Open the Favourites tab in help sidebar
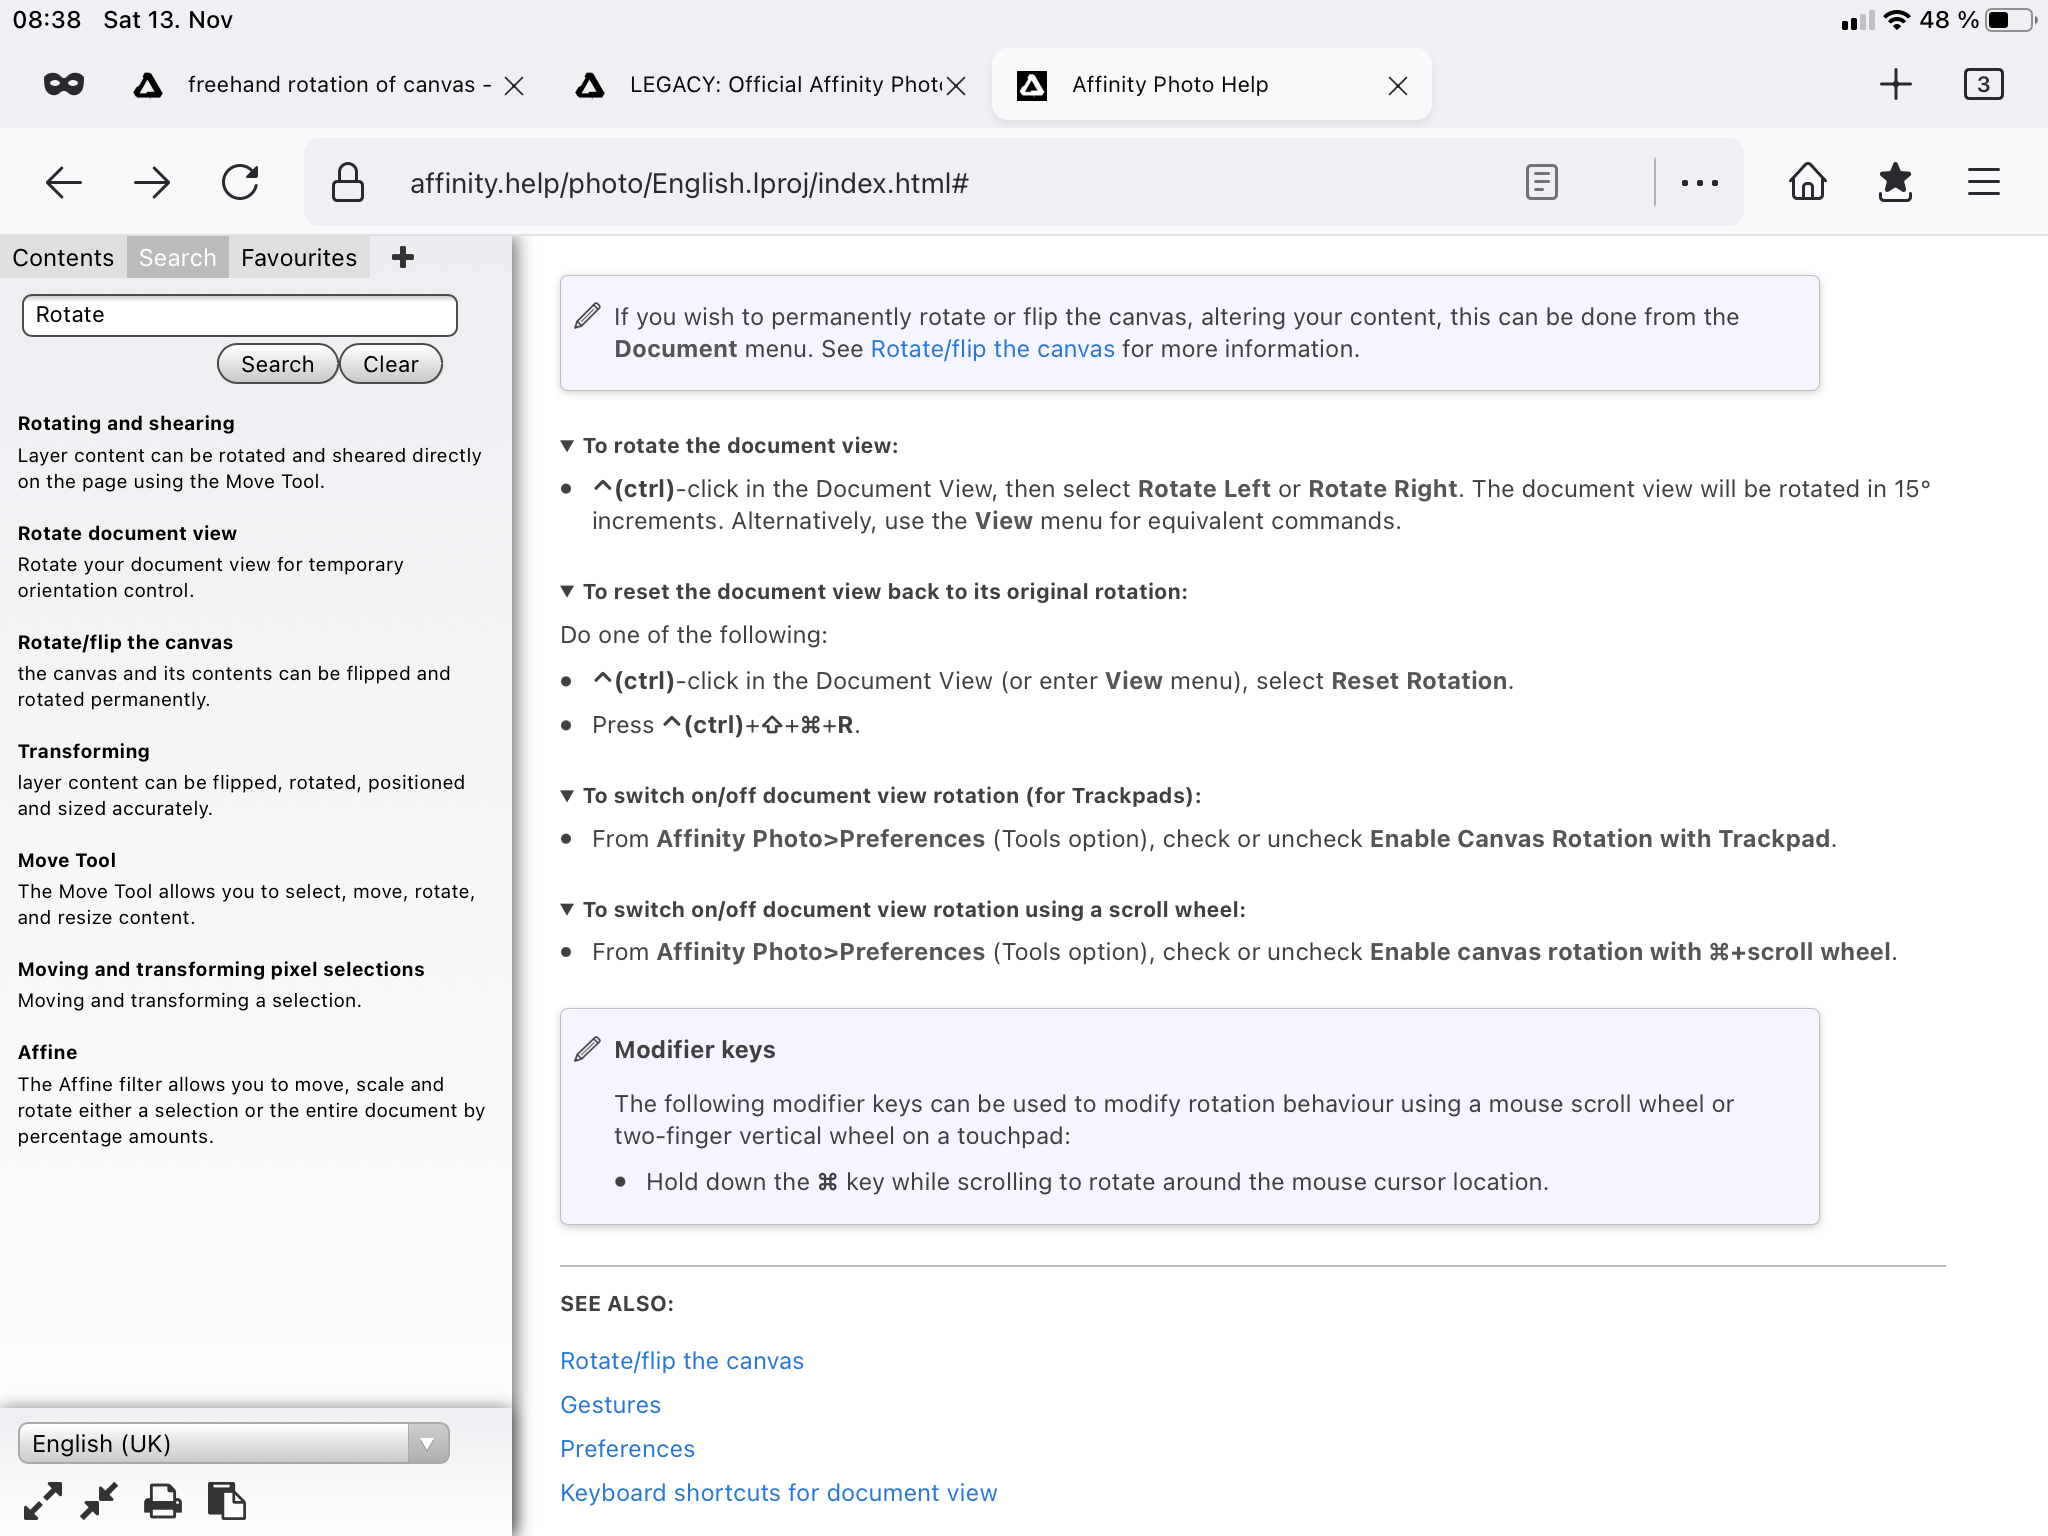The width and height of the screenshot is (2048, 1536). 299,258
